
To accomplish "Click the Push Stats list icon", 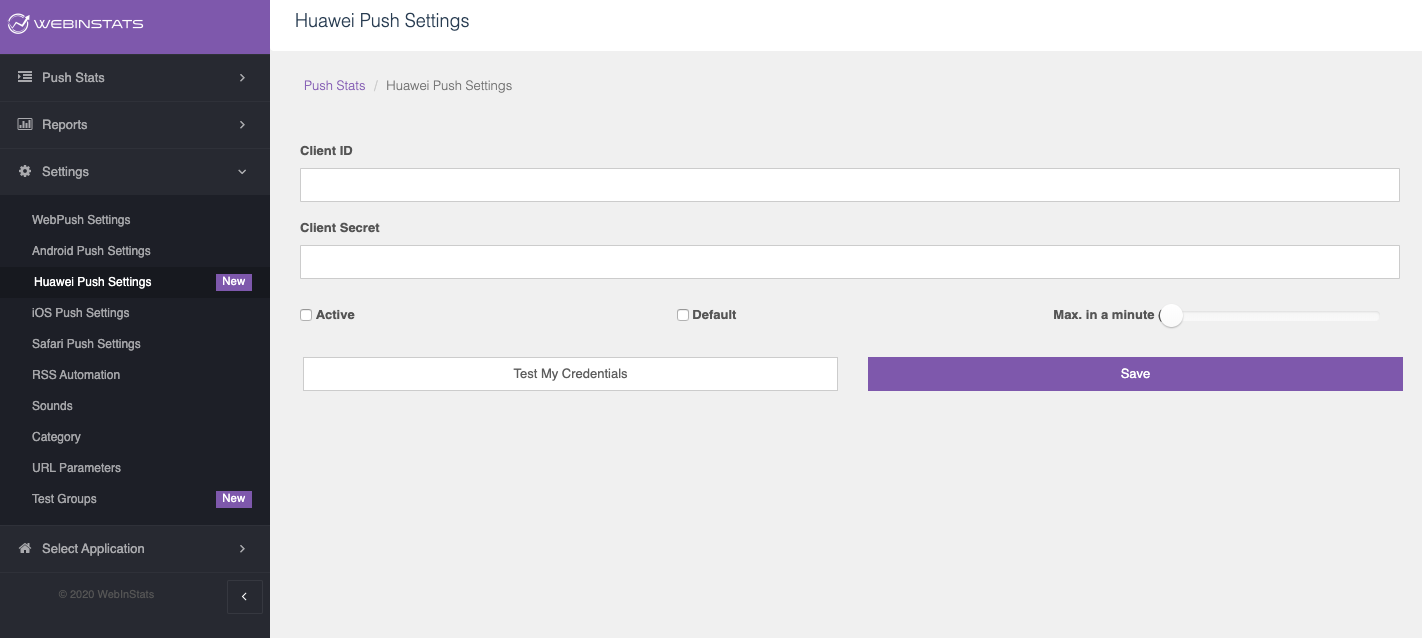I will [25, 77].
